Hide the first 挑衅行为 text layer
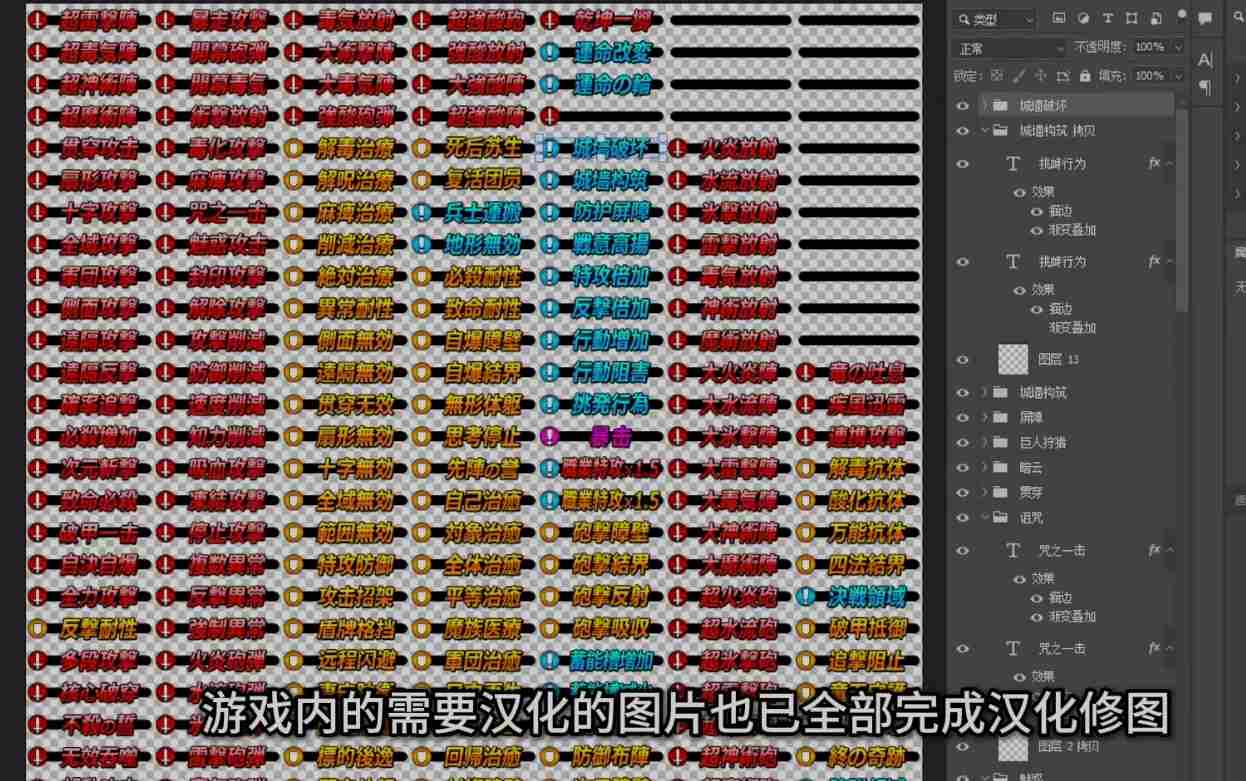 [x=963, y=164]
